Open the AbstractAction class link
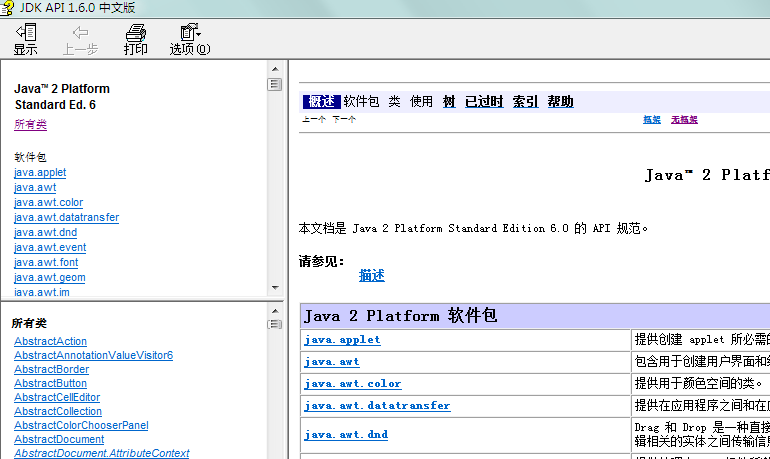770x459 pixels. [x=50, y=341]
